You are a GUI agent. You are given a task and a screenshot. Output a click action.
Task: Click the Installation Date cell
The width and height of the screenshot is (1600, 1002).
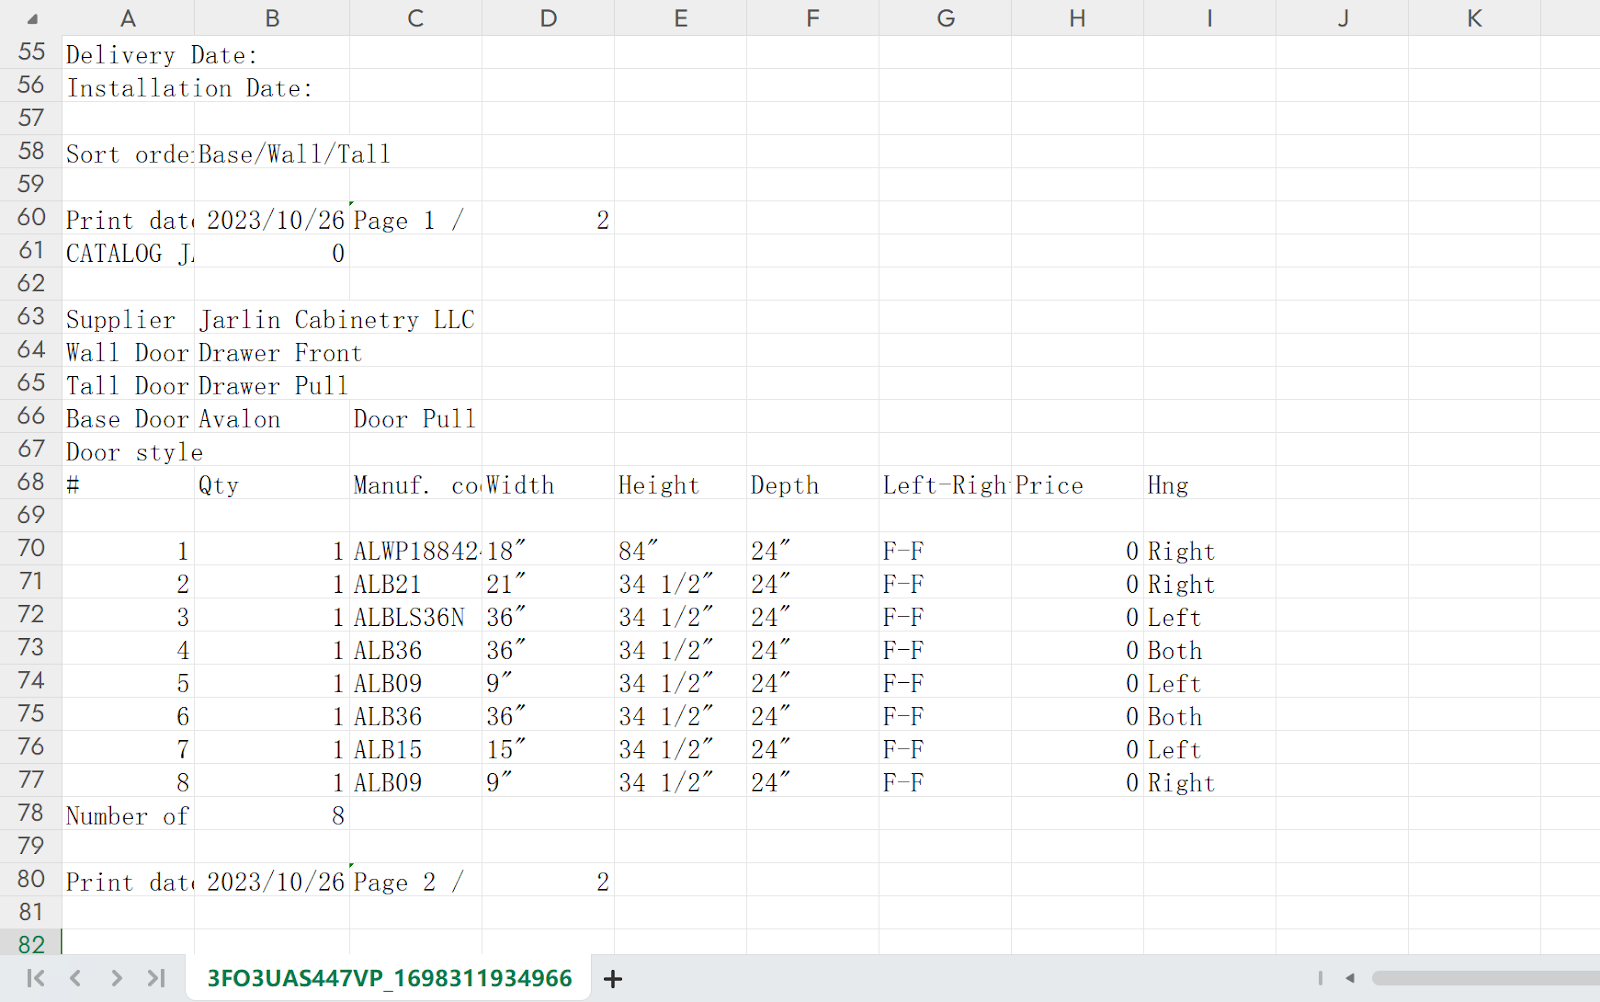128,88
